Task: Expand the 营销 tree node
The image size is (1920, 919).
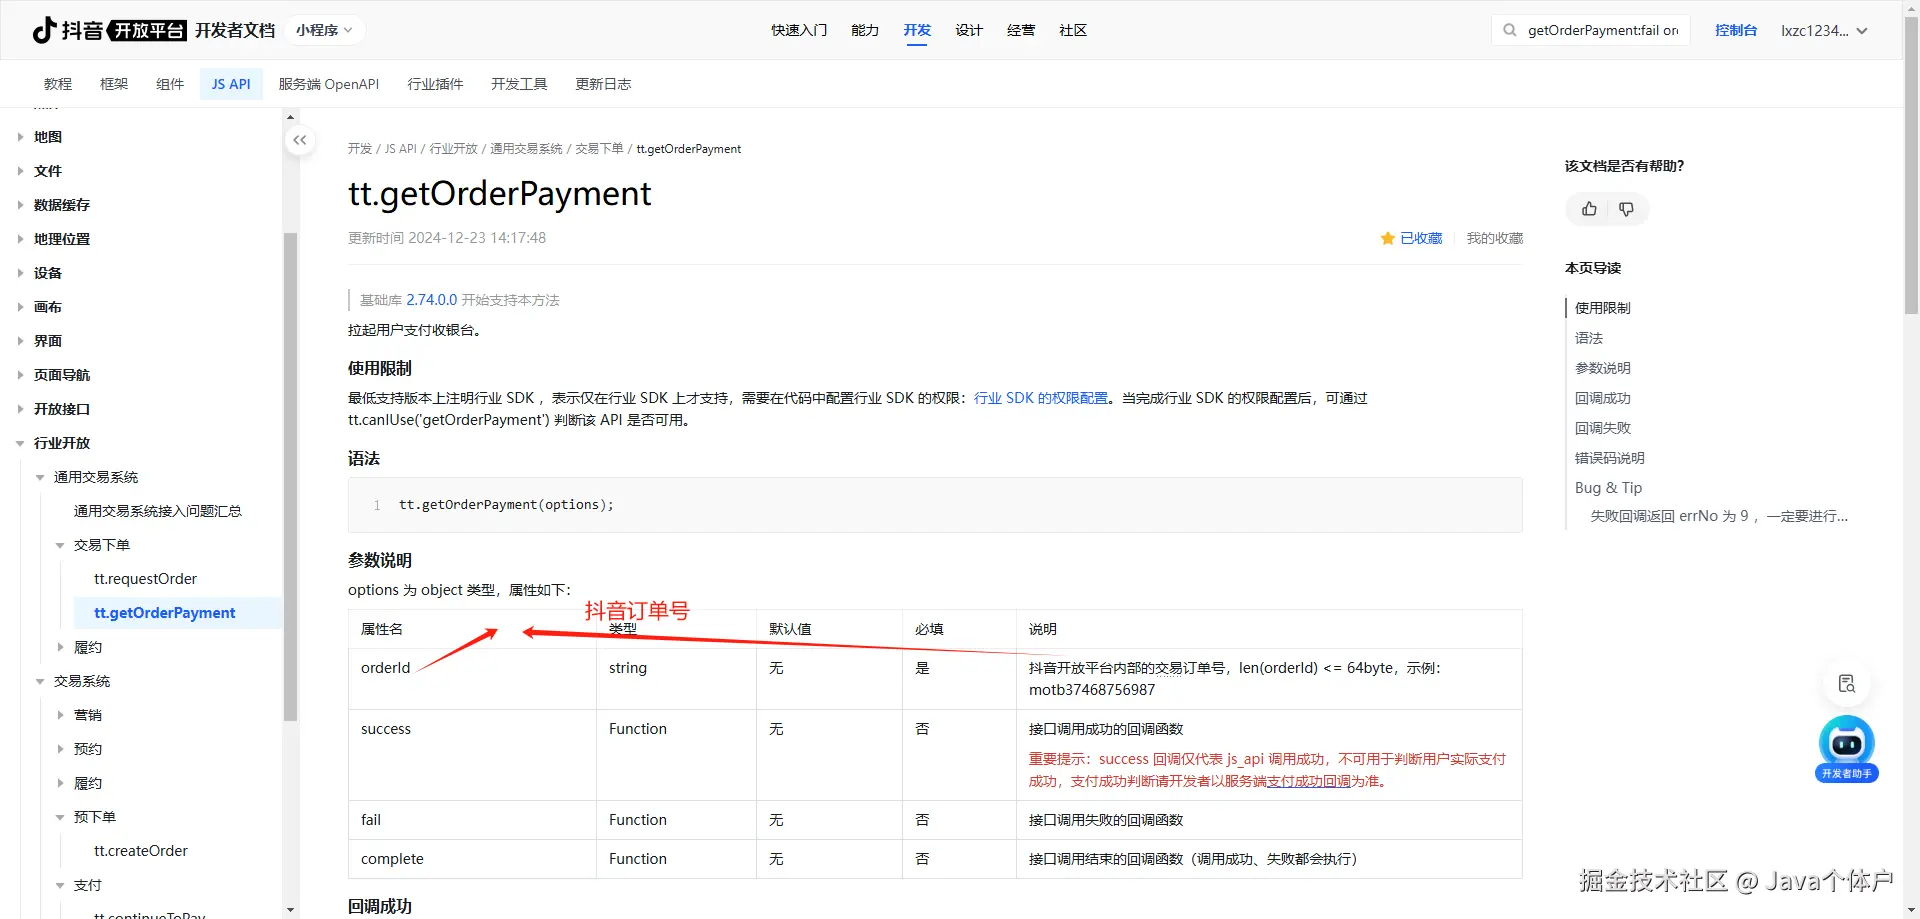Action: [60, 715]
